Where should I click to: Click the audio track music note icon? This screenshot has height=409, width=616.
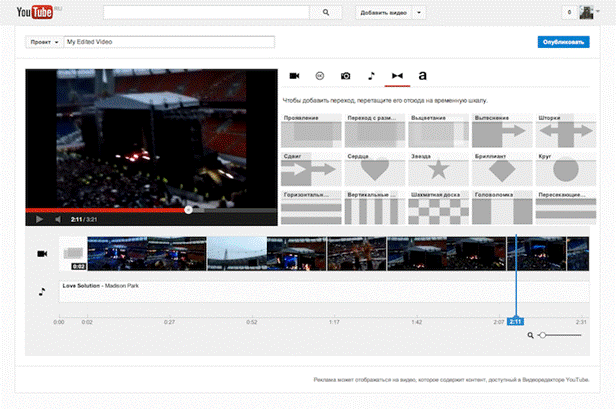point(42,292)
